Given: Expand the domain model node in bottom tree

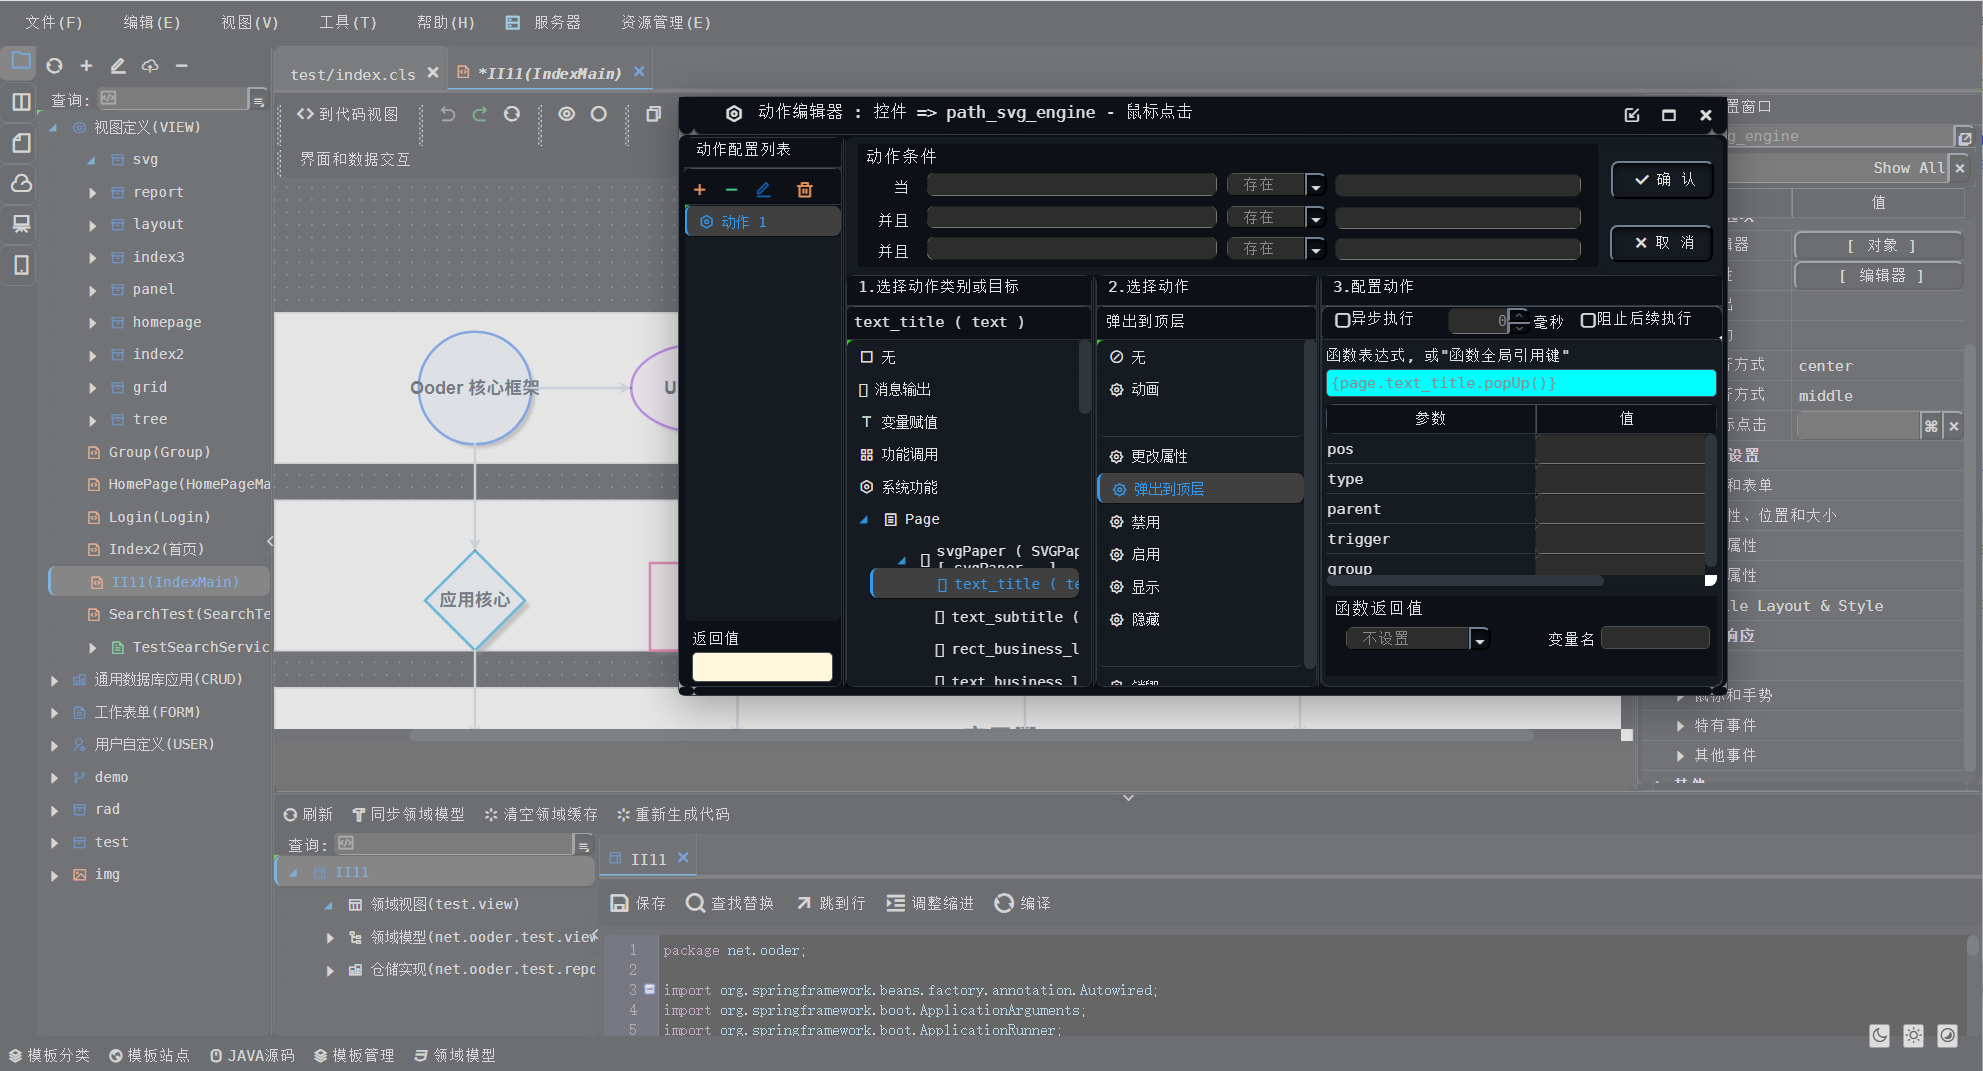Looking at the screenshot, I should (330, 938).
